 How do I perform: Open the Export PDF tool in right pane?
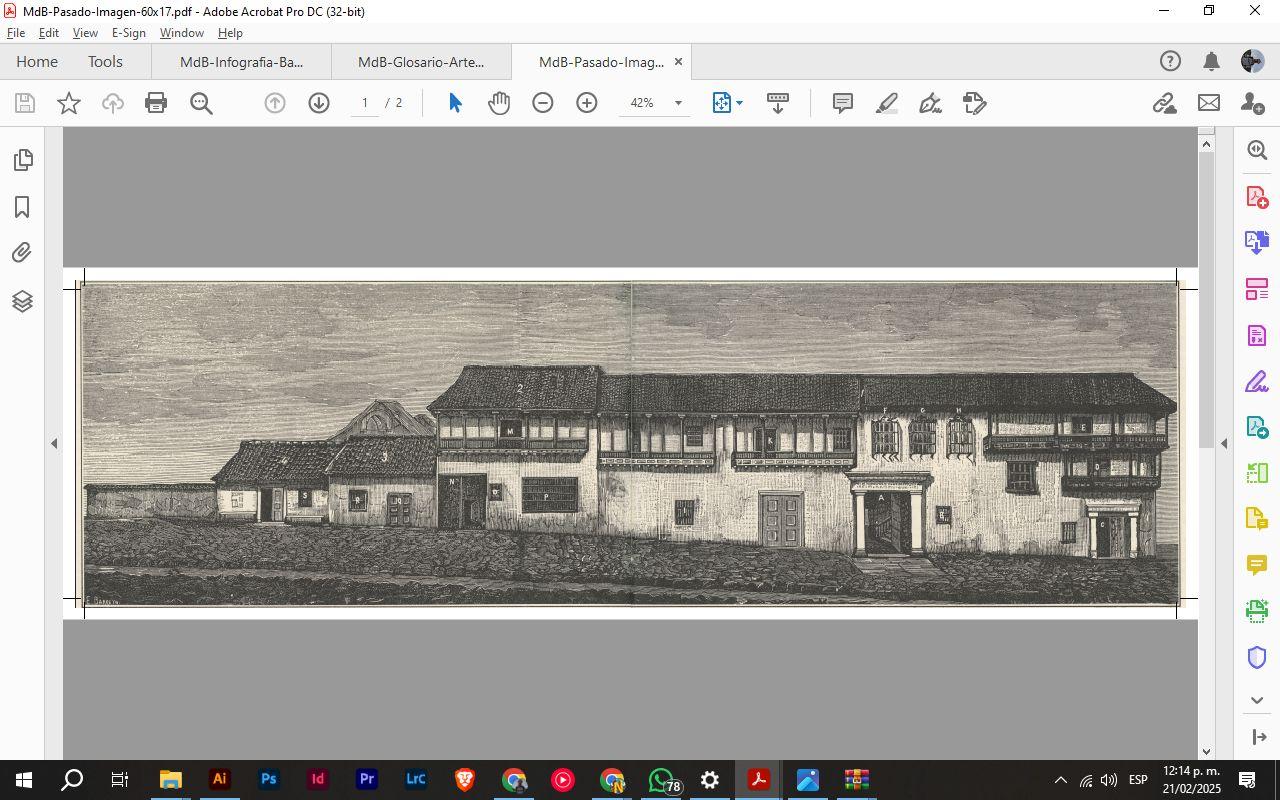[1257, 242]
